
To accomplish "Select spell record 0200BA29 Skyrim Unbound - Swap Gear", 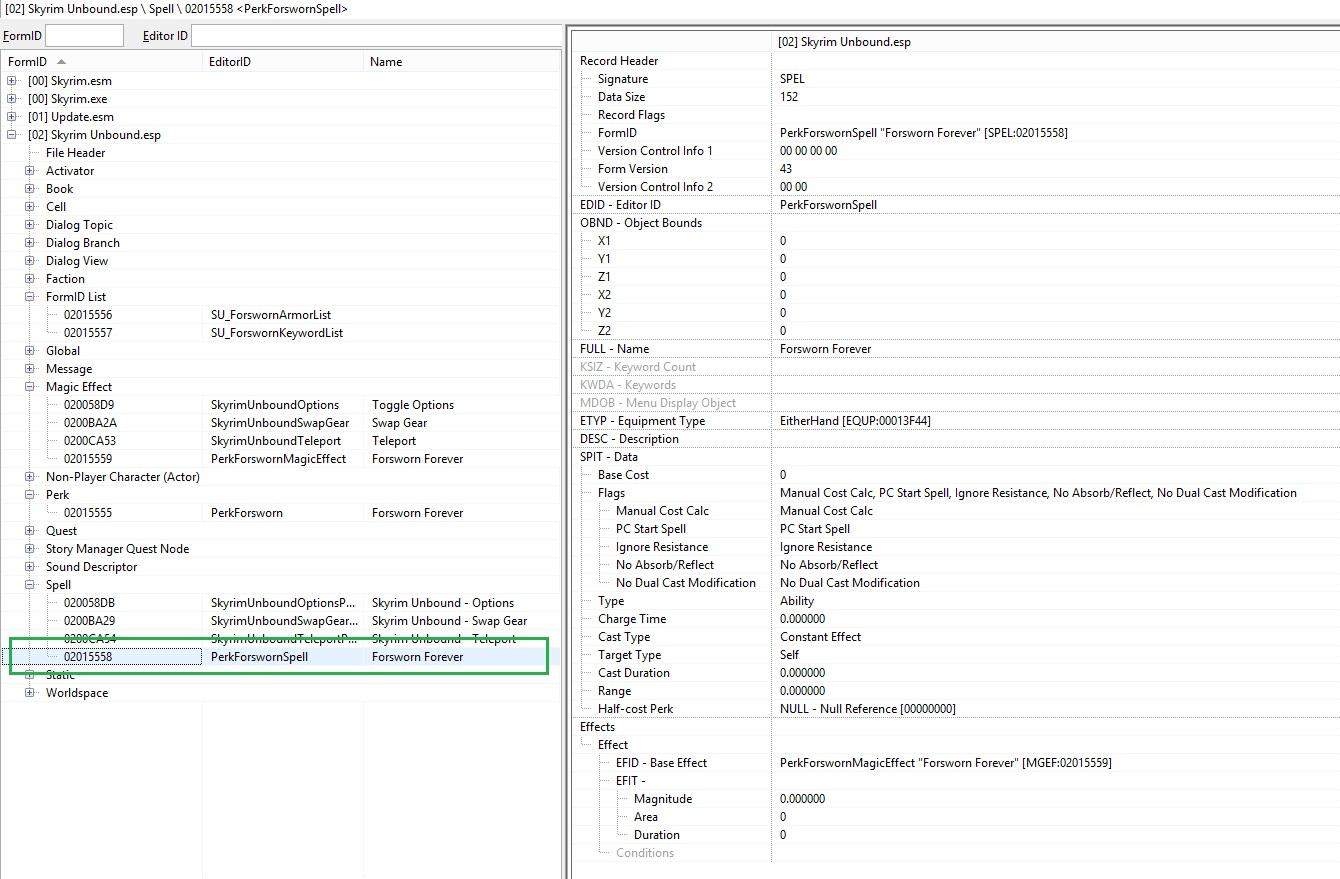I will click(x=280, y=621).
